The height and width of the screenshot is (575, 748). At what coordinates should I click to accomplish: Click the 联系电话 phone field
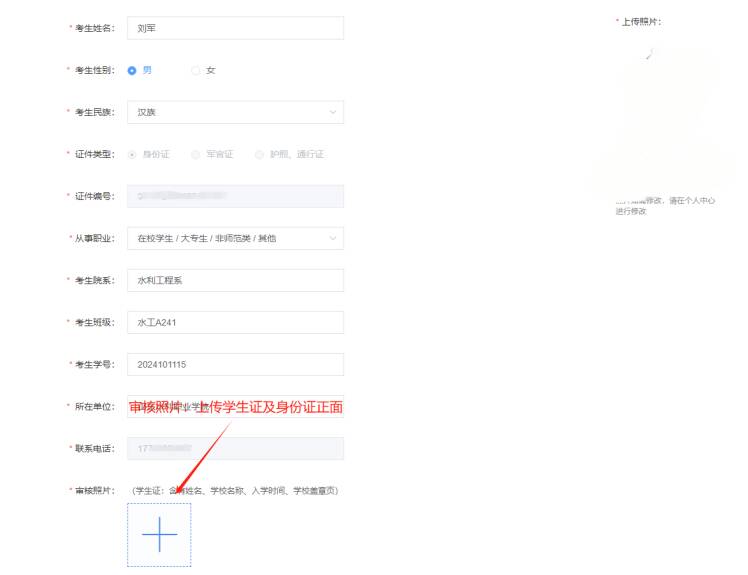235,449
